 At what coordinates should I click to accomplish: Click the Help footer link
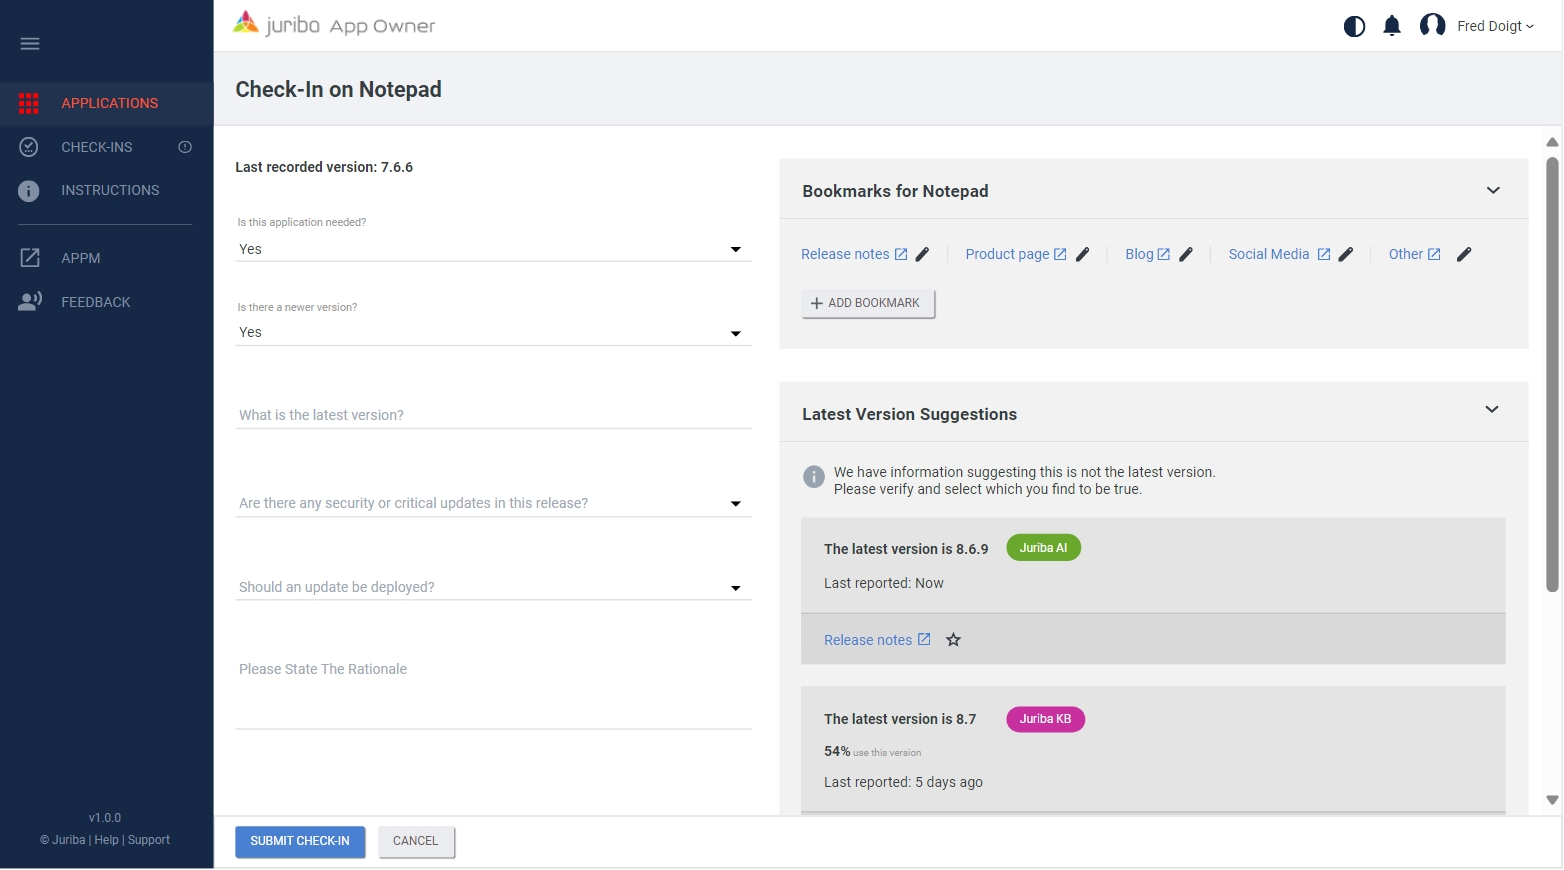point(106,840)
